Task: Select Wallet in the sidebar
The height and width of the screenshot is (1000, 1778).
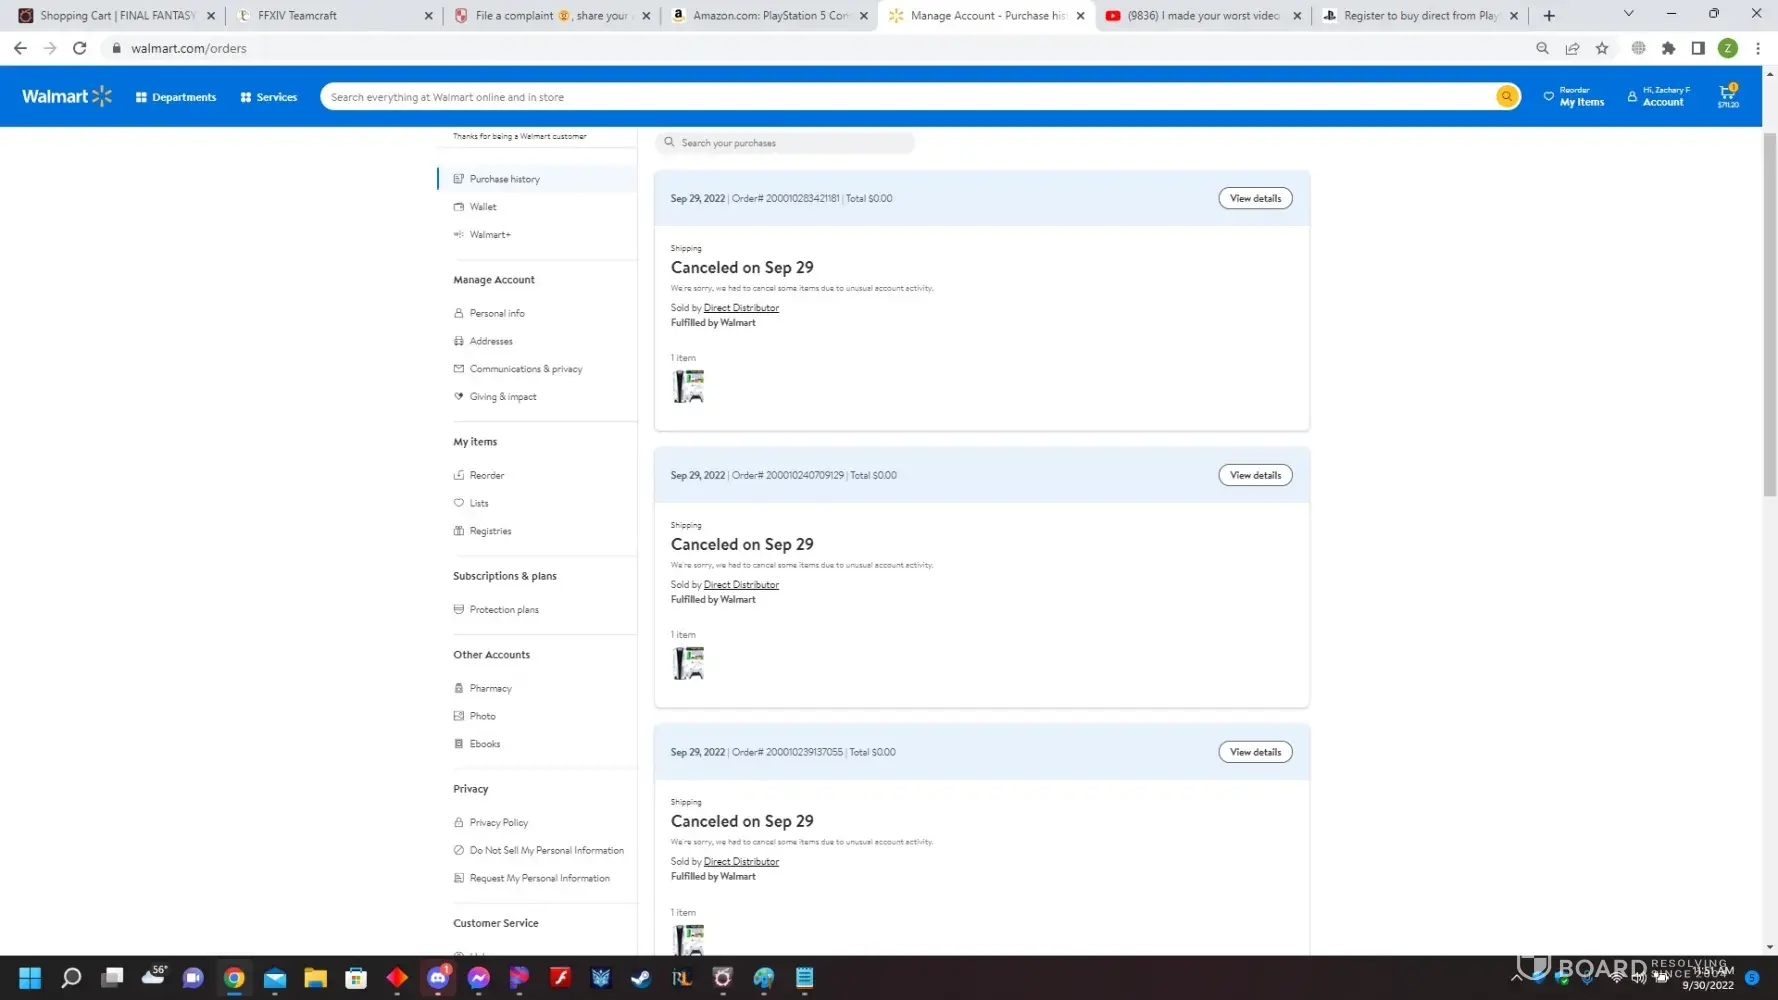Action: 483,207
